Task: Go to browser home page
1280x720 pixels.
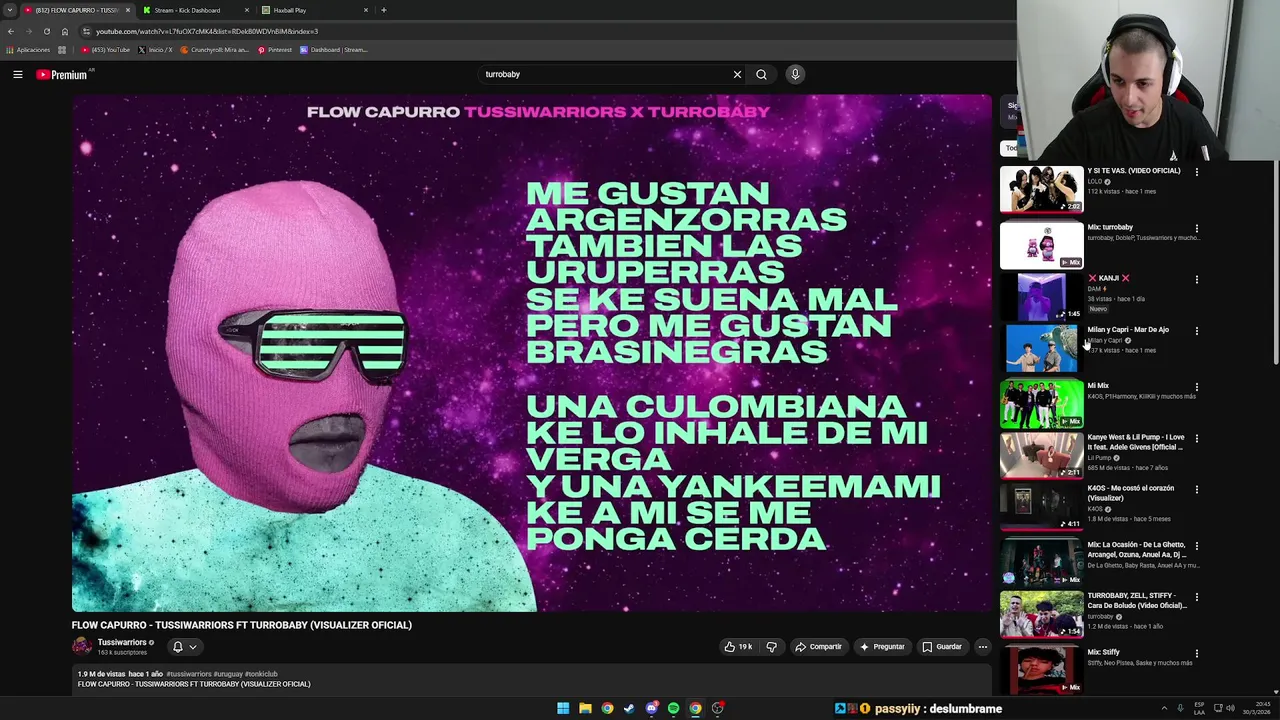Action: click(x=65, y=31)
